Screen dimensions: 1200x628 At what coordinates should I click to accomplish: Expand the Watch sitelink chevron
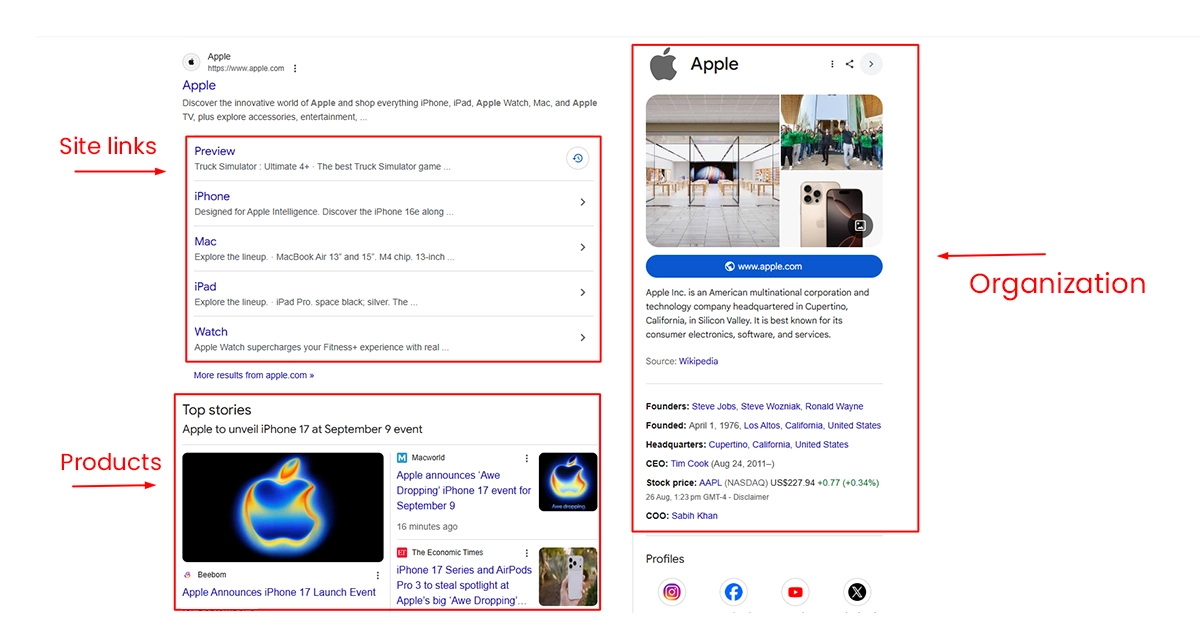[583, 338]
